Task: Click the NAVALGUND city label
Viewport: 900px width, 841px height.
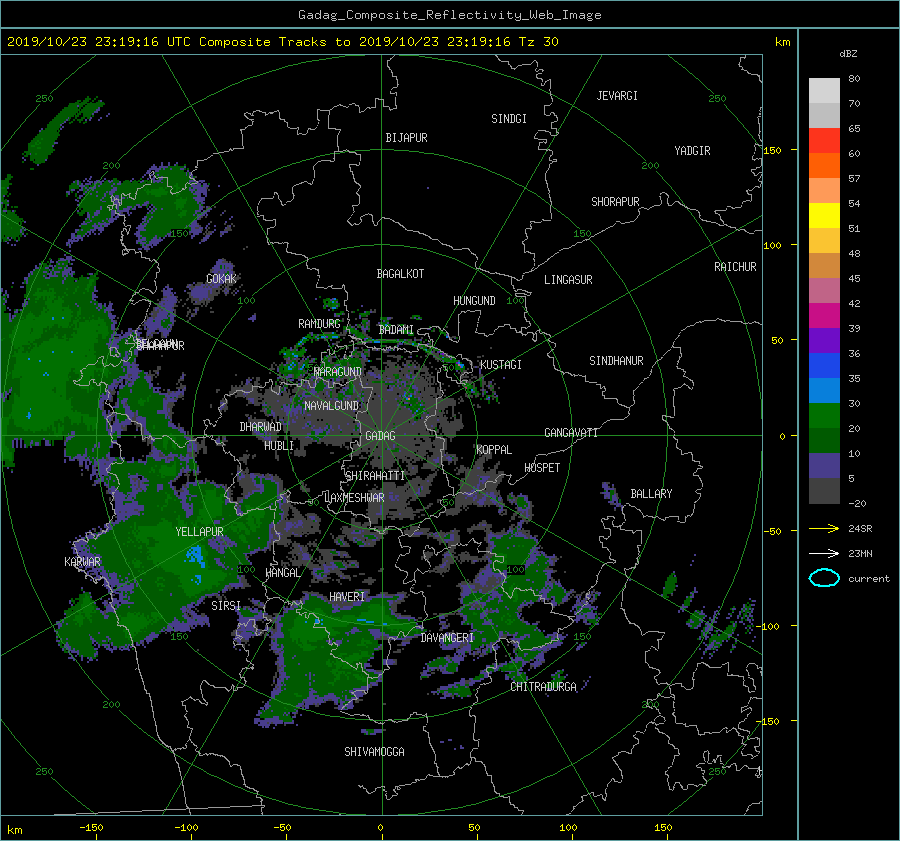Action: (331, 406)
